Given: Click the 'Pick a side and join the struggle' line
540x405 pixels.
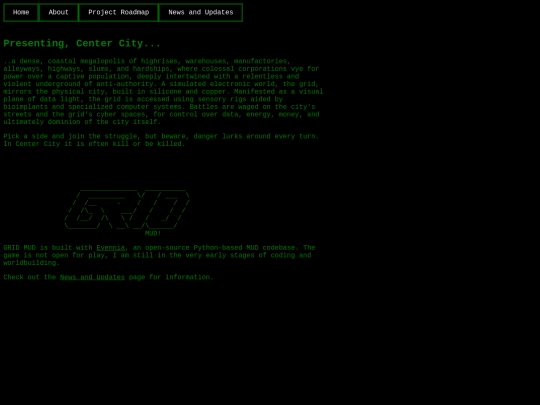Looking at the screenshot, I should point(161,136).
